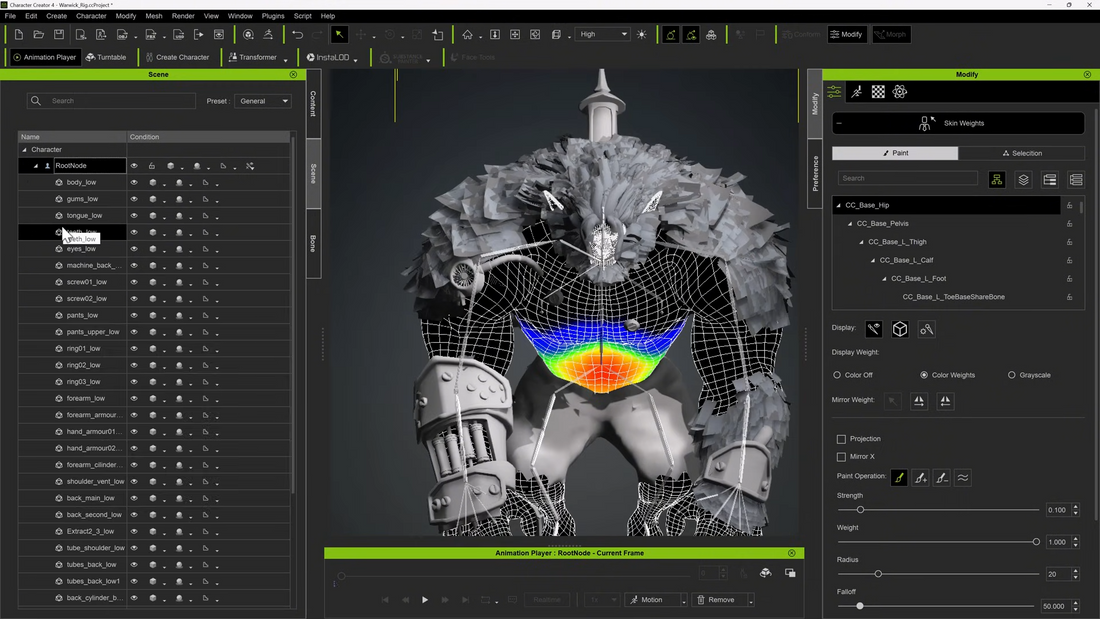1100x619 pixels.
Task: Show bone display icon
Action: pos(927,329)
